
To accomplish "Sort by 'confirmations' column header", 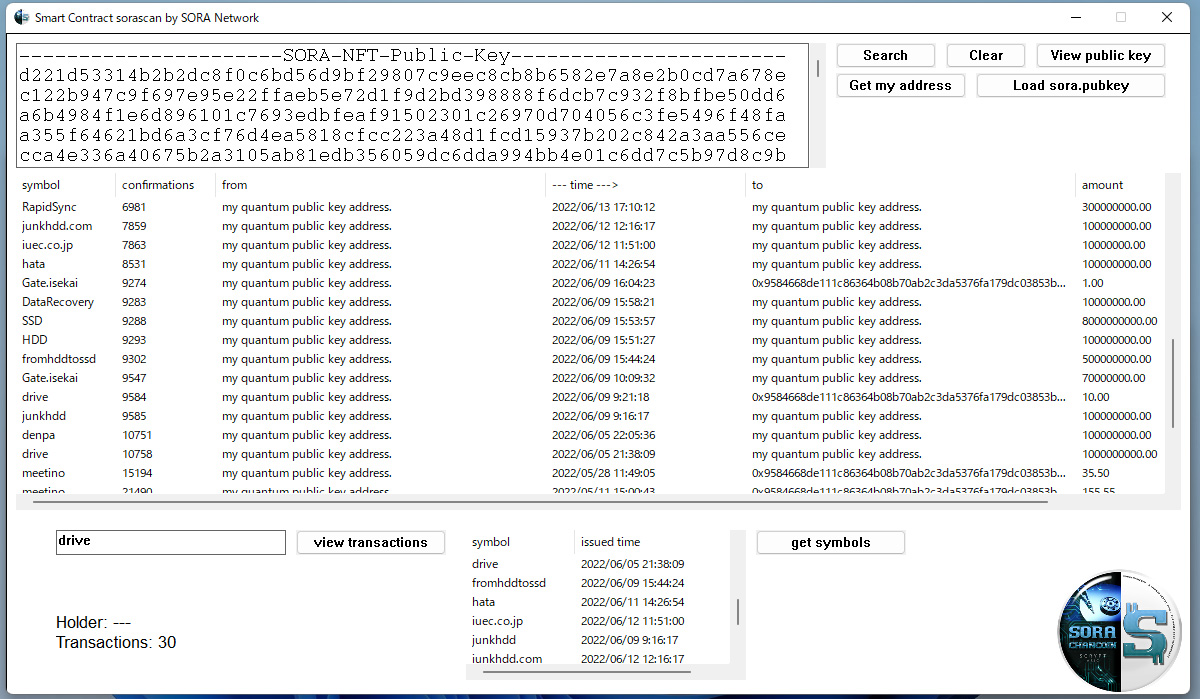I will tap(166, 185).
